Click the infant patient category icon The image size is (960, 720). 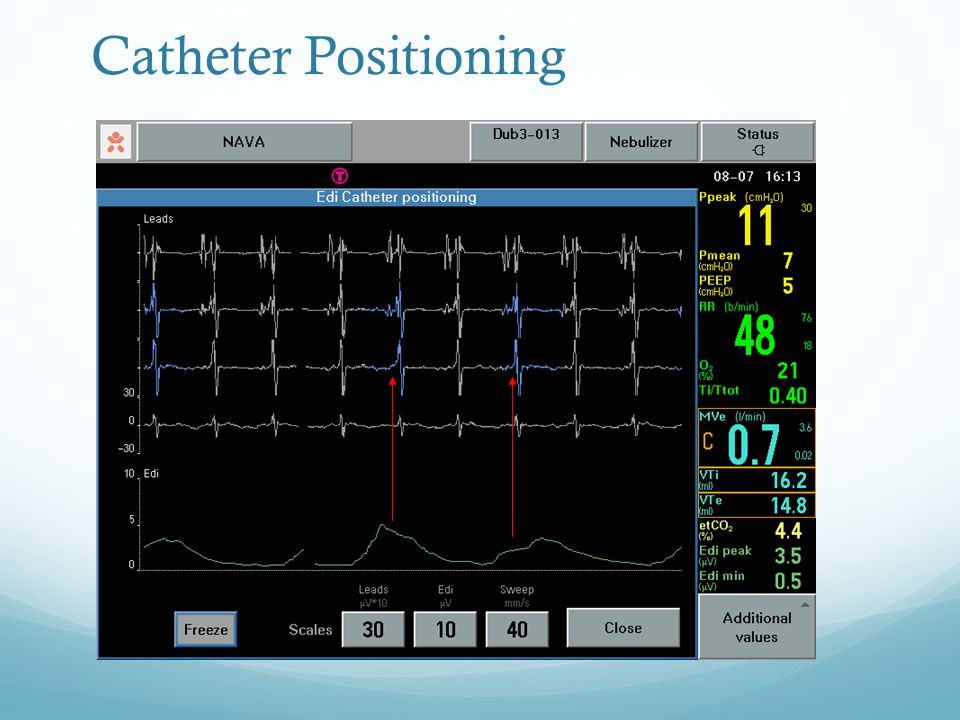[x=116, y=141]
